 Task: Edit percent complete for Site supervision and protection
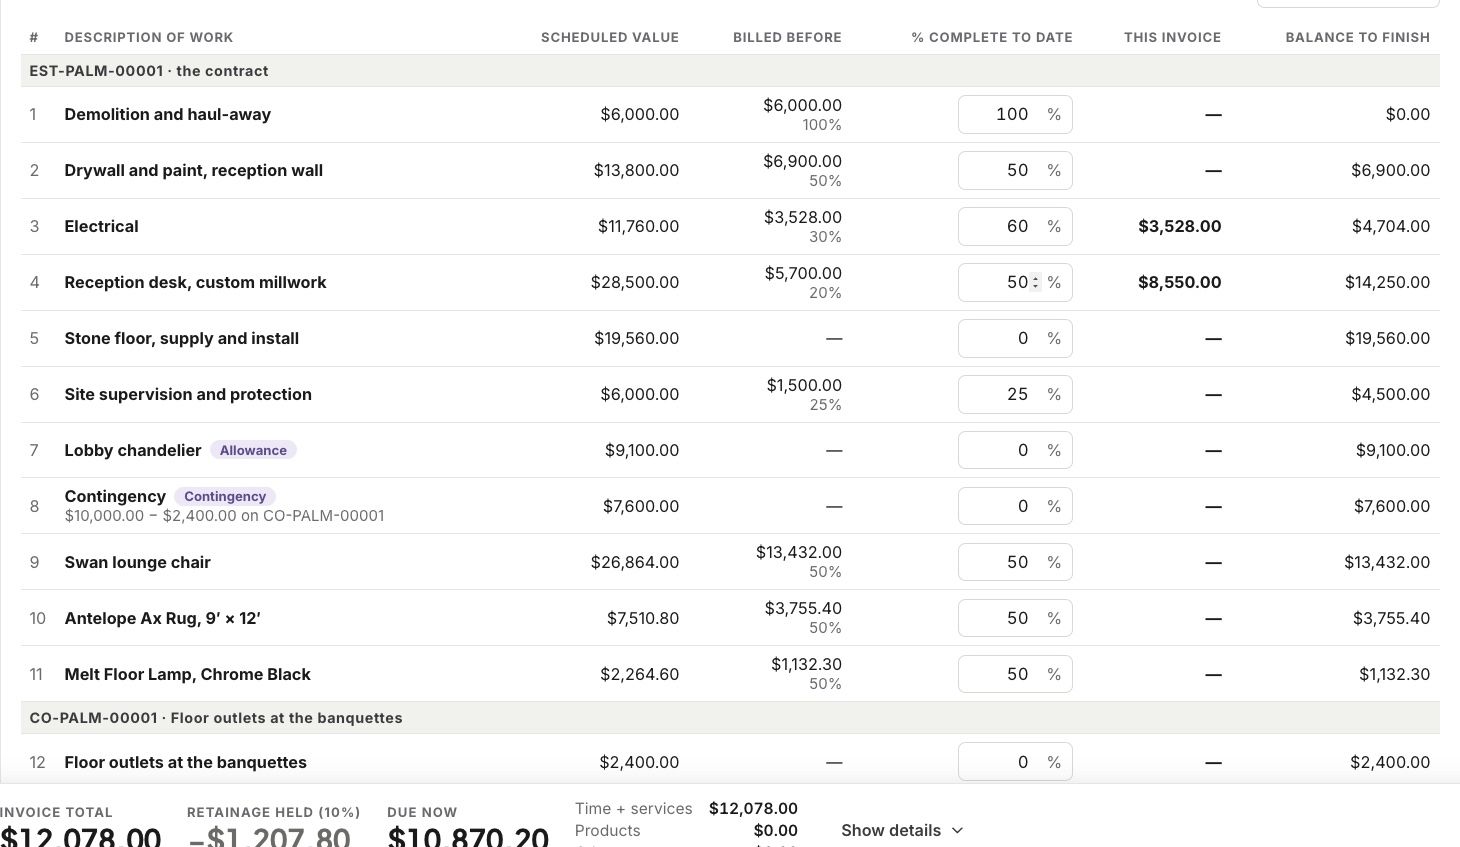1015,394
